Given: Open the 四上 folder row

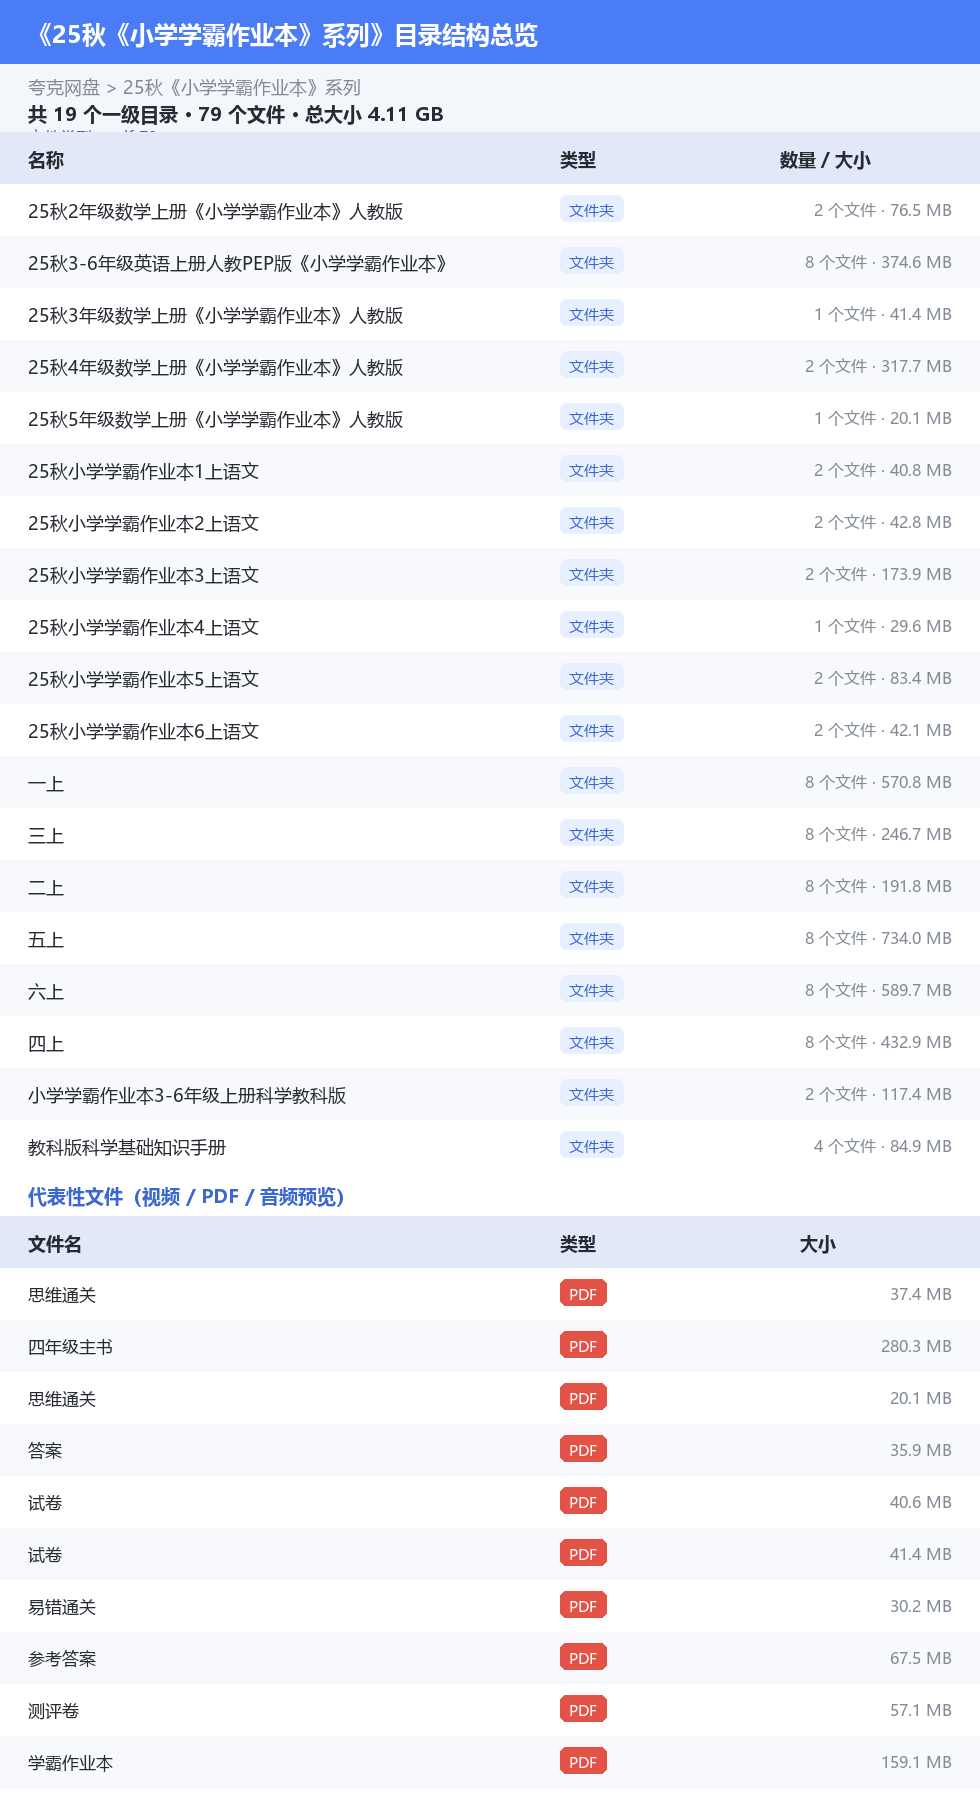Looking at the screenshot, I should tap(490, 1043).
